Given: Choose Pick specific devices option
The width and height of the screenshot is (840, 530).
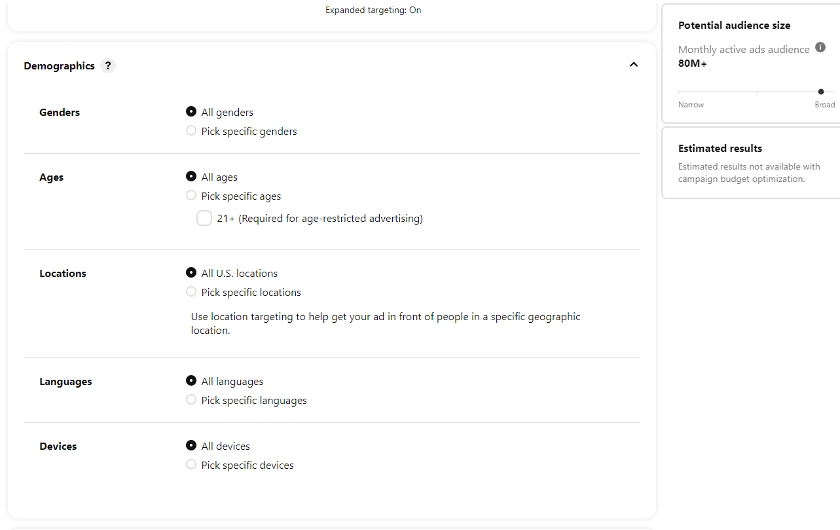Looking at the screenshot, I should click(x=191, y=465).
